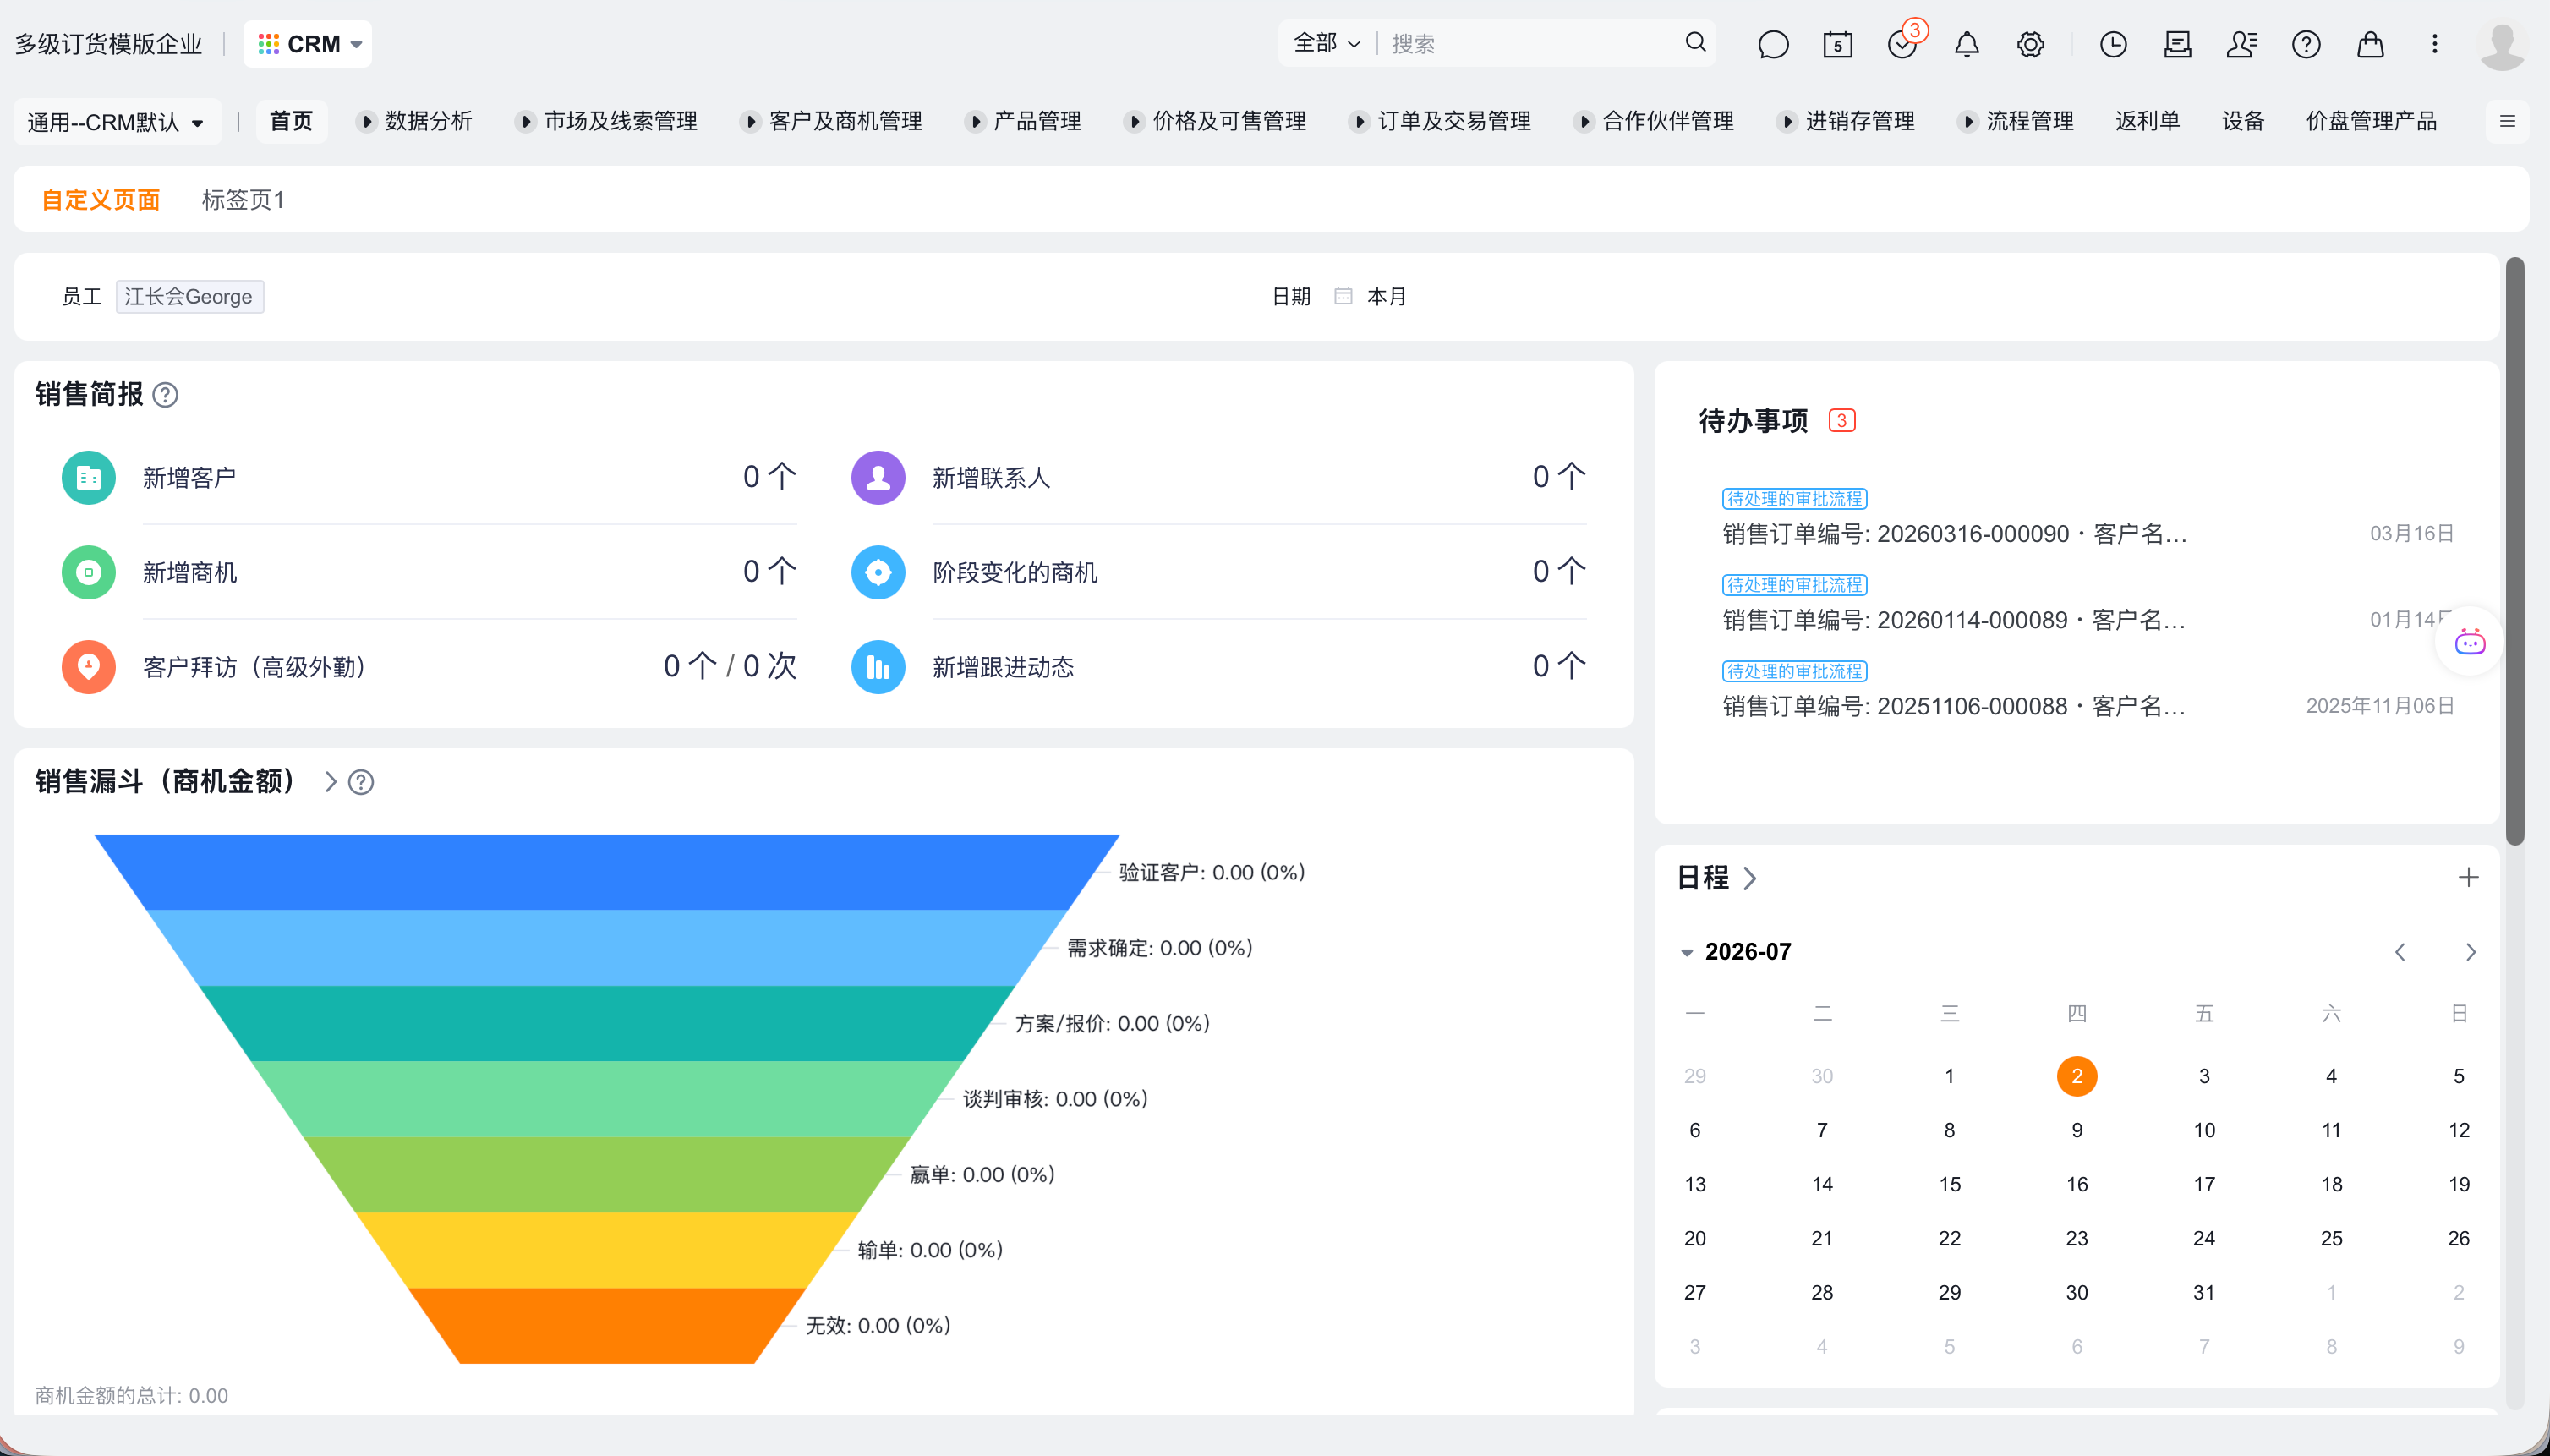Go to next month in calendar
The image size is (2550, 1456).
(2470, 951)
